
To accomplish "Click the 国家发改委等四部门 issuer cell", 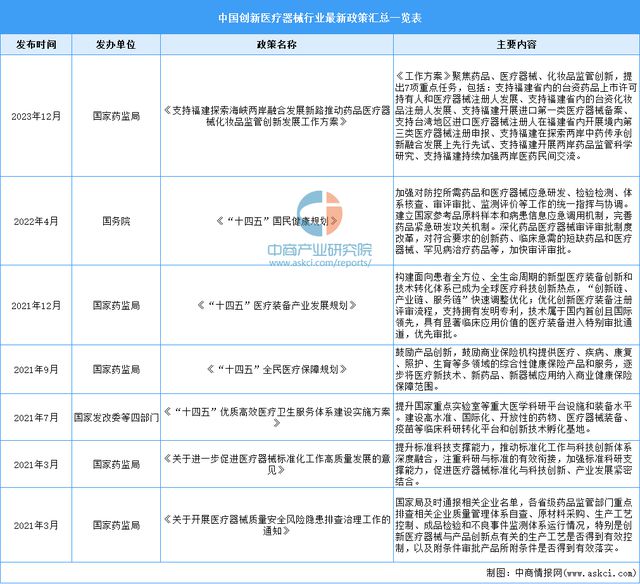I will click(115, 410).
